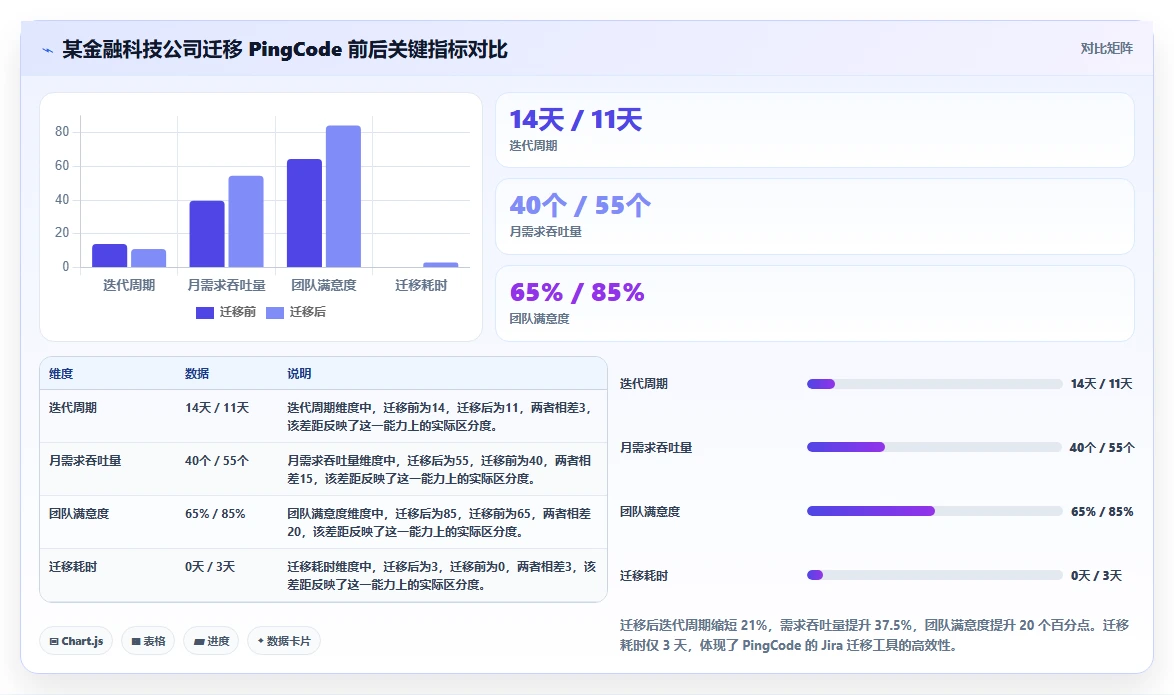Click the 80 y-axis tick label
The width and height of the screenshot is (1174, 695).
(x=61, y=132)
